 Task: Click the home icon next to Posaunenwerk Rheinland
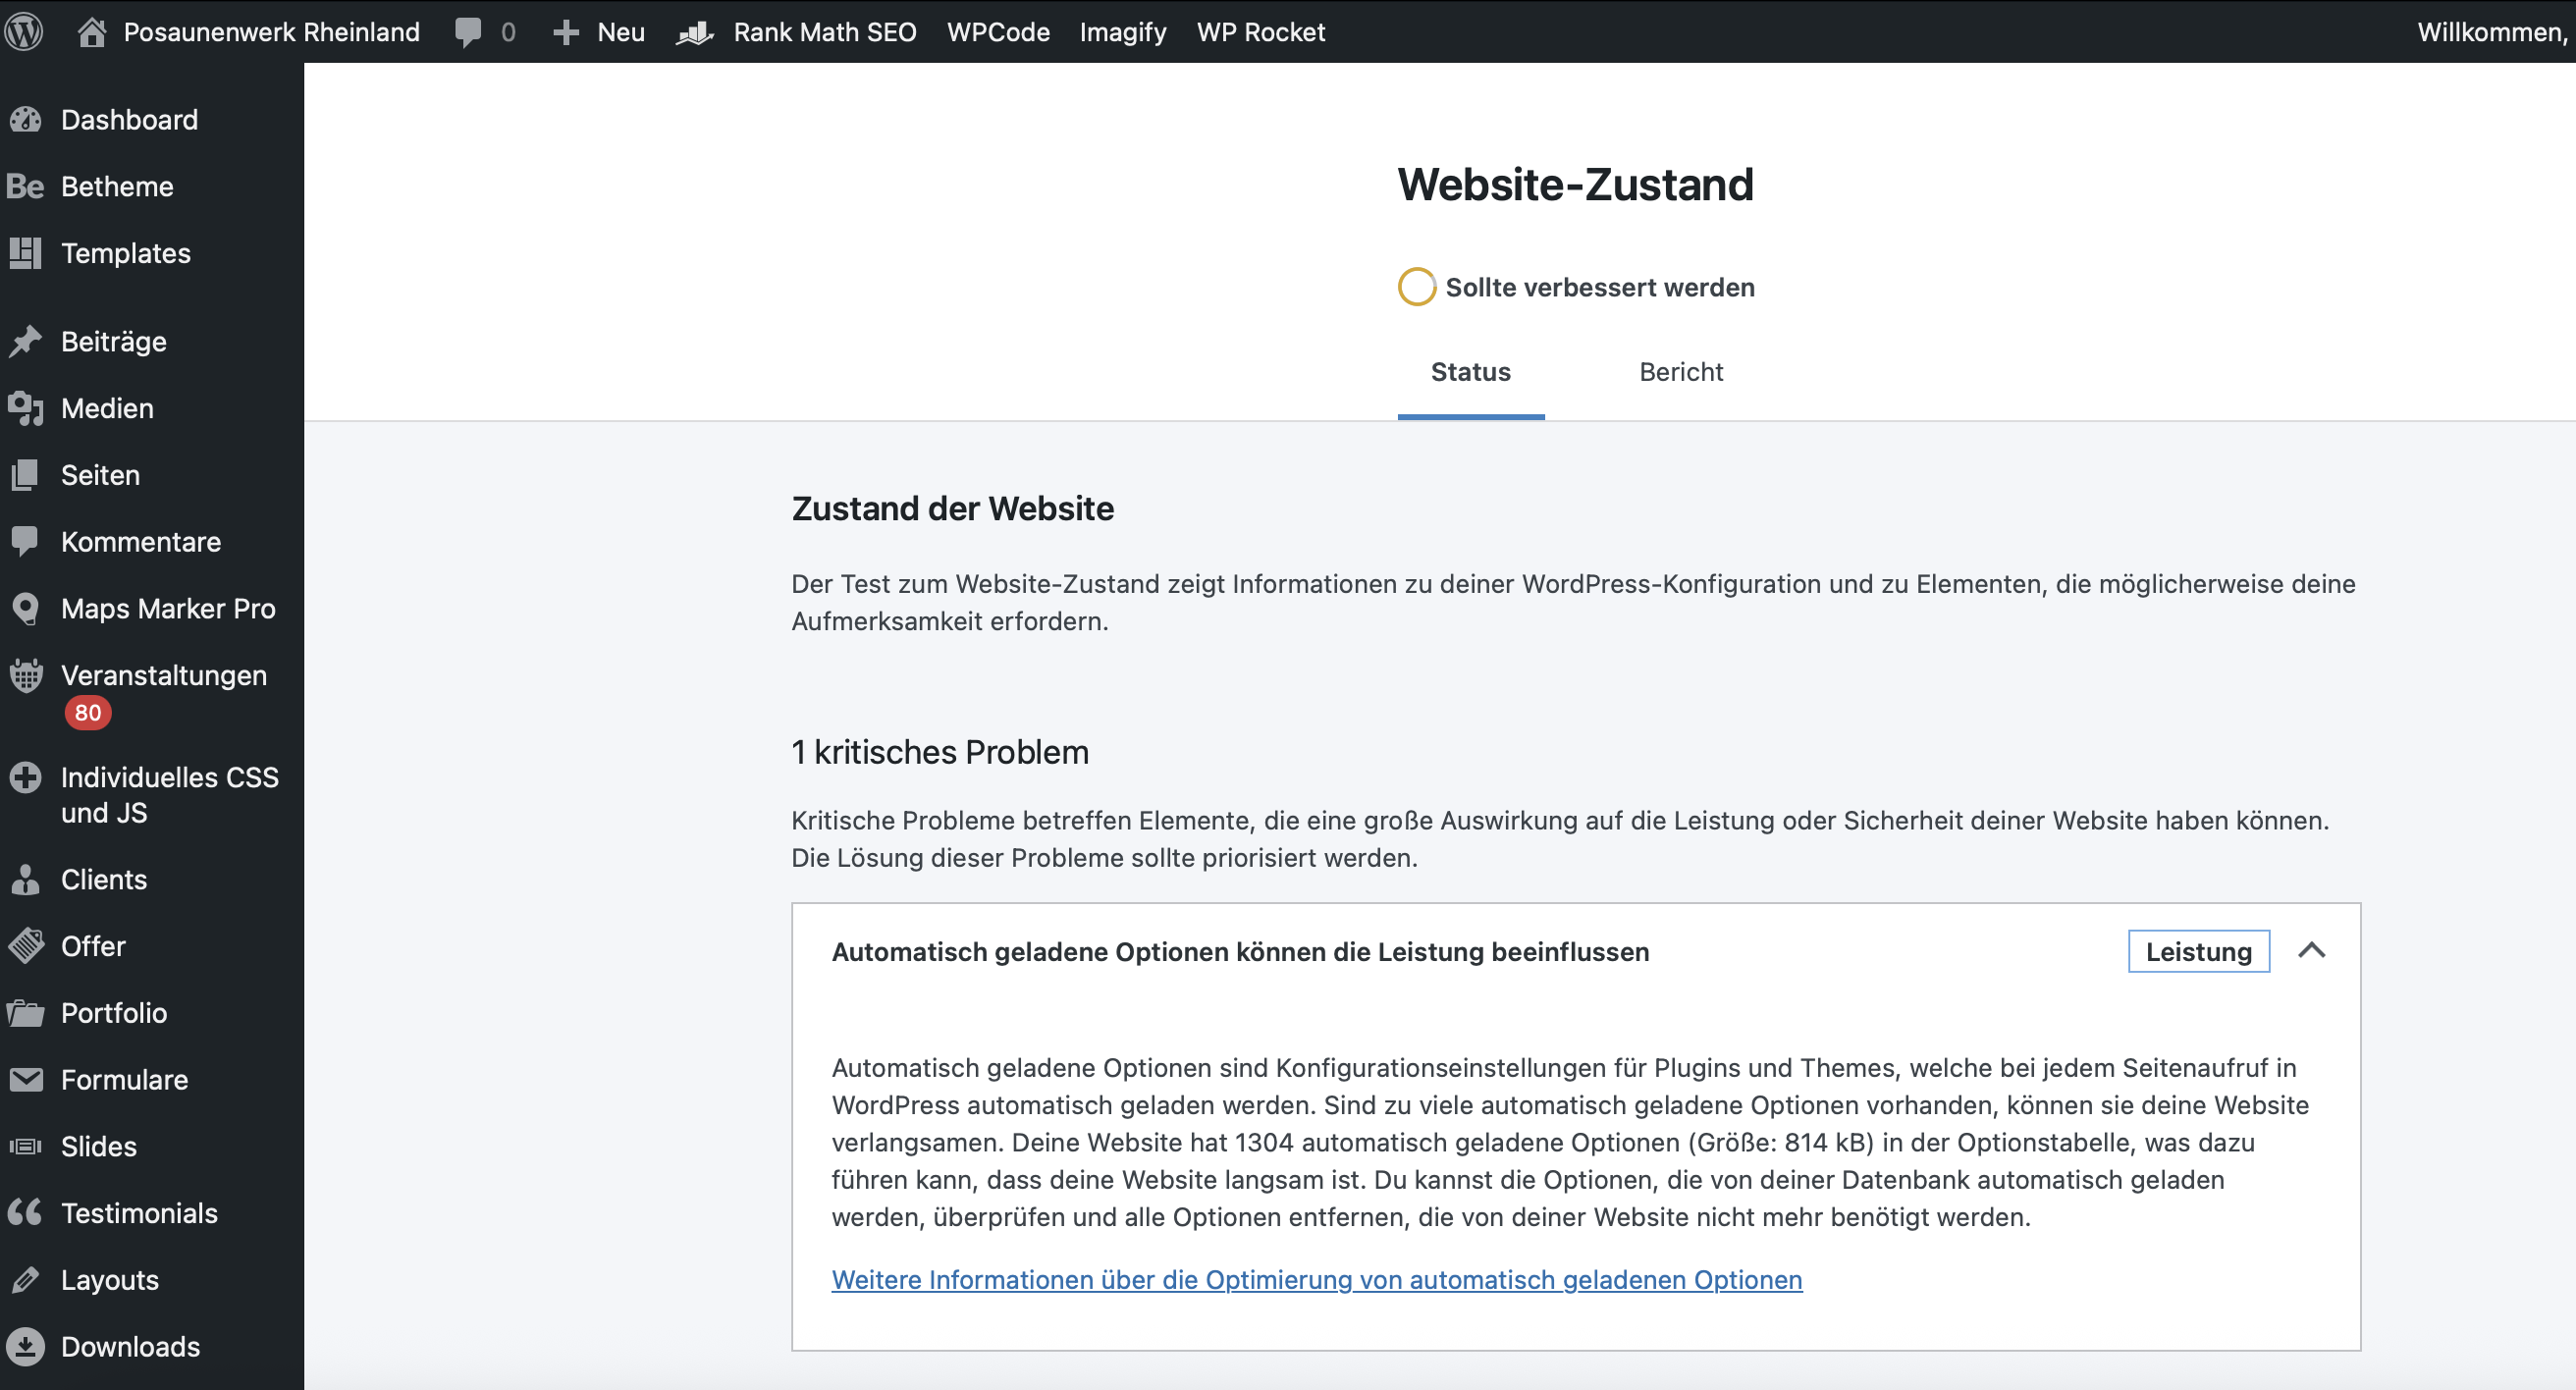coord(92,32)
